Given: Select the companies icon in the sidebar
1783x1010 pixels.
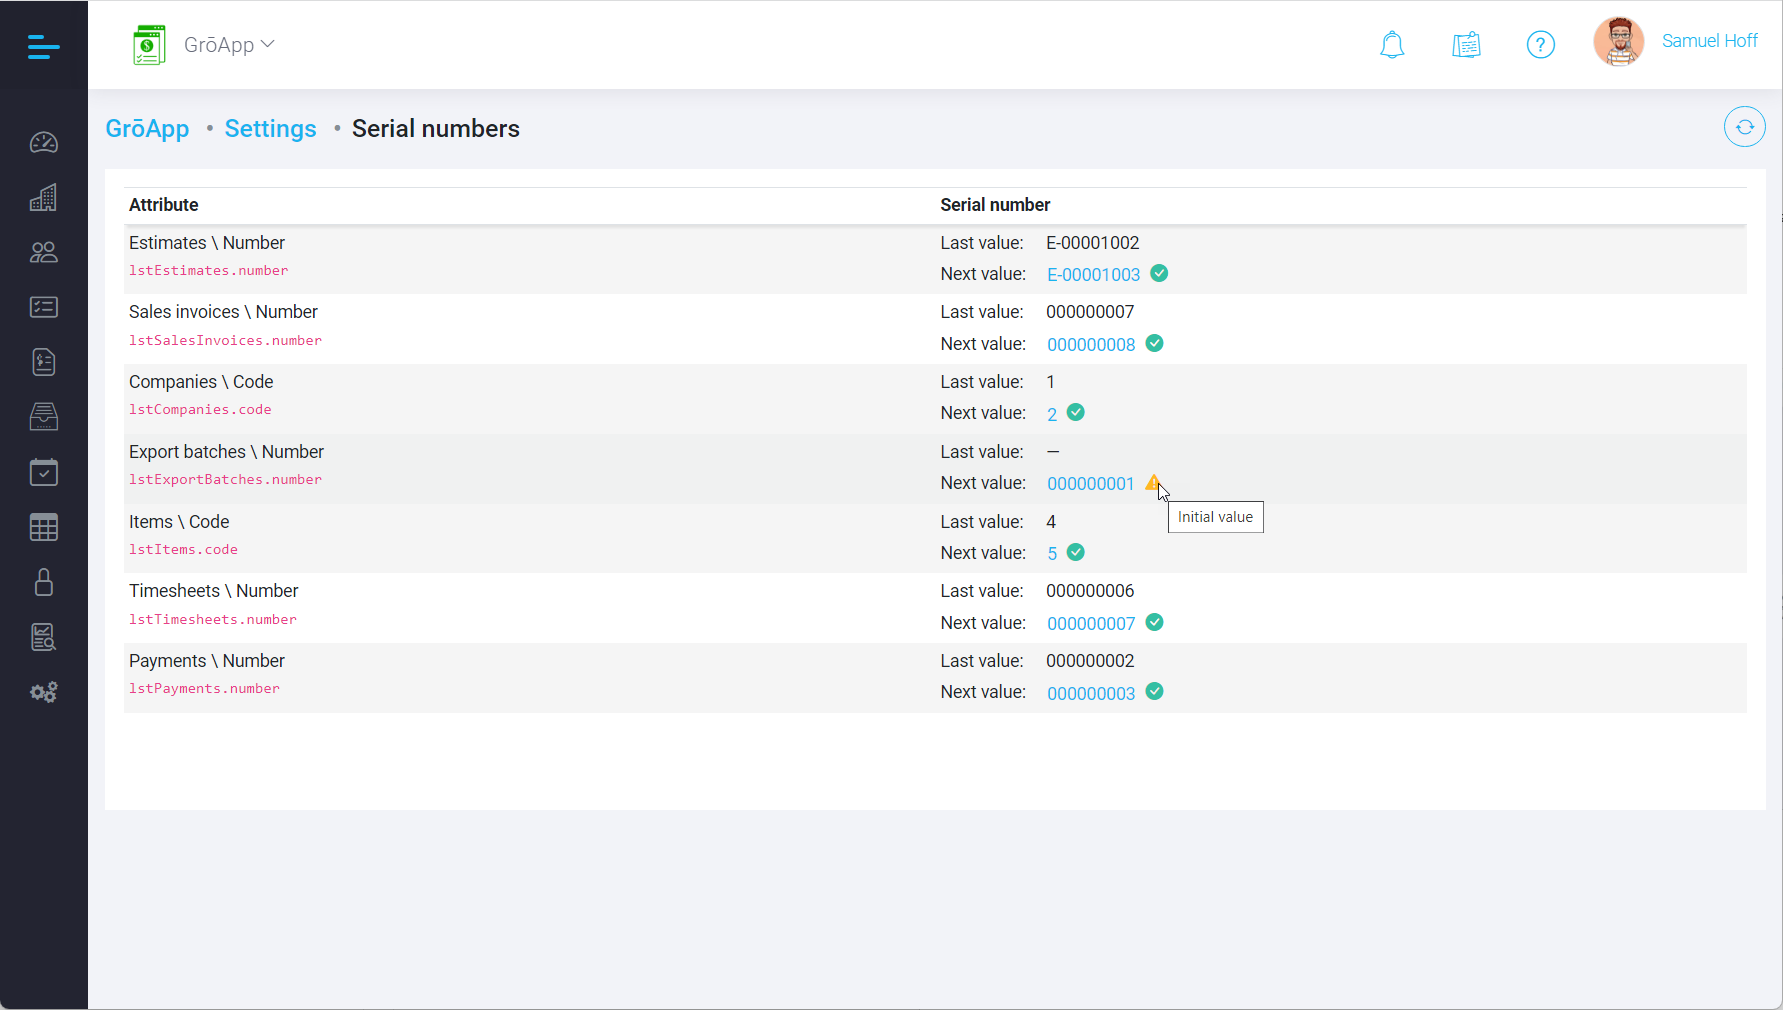Looking at the screenshot, I should (x=44, y=197).
